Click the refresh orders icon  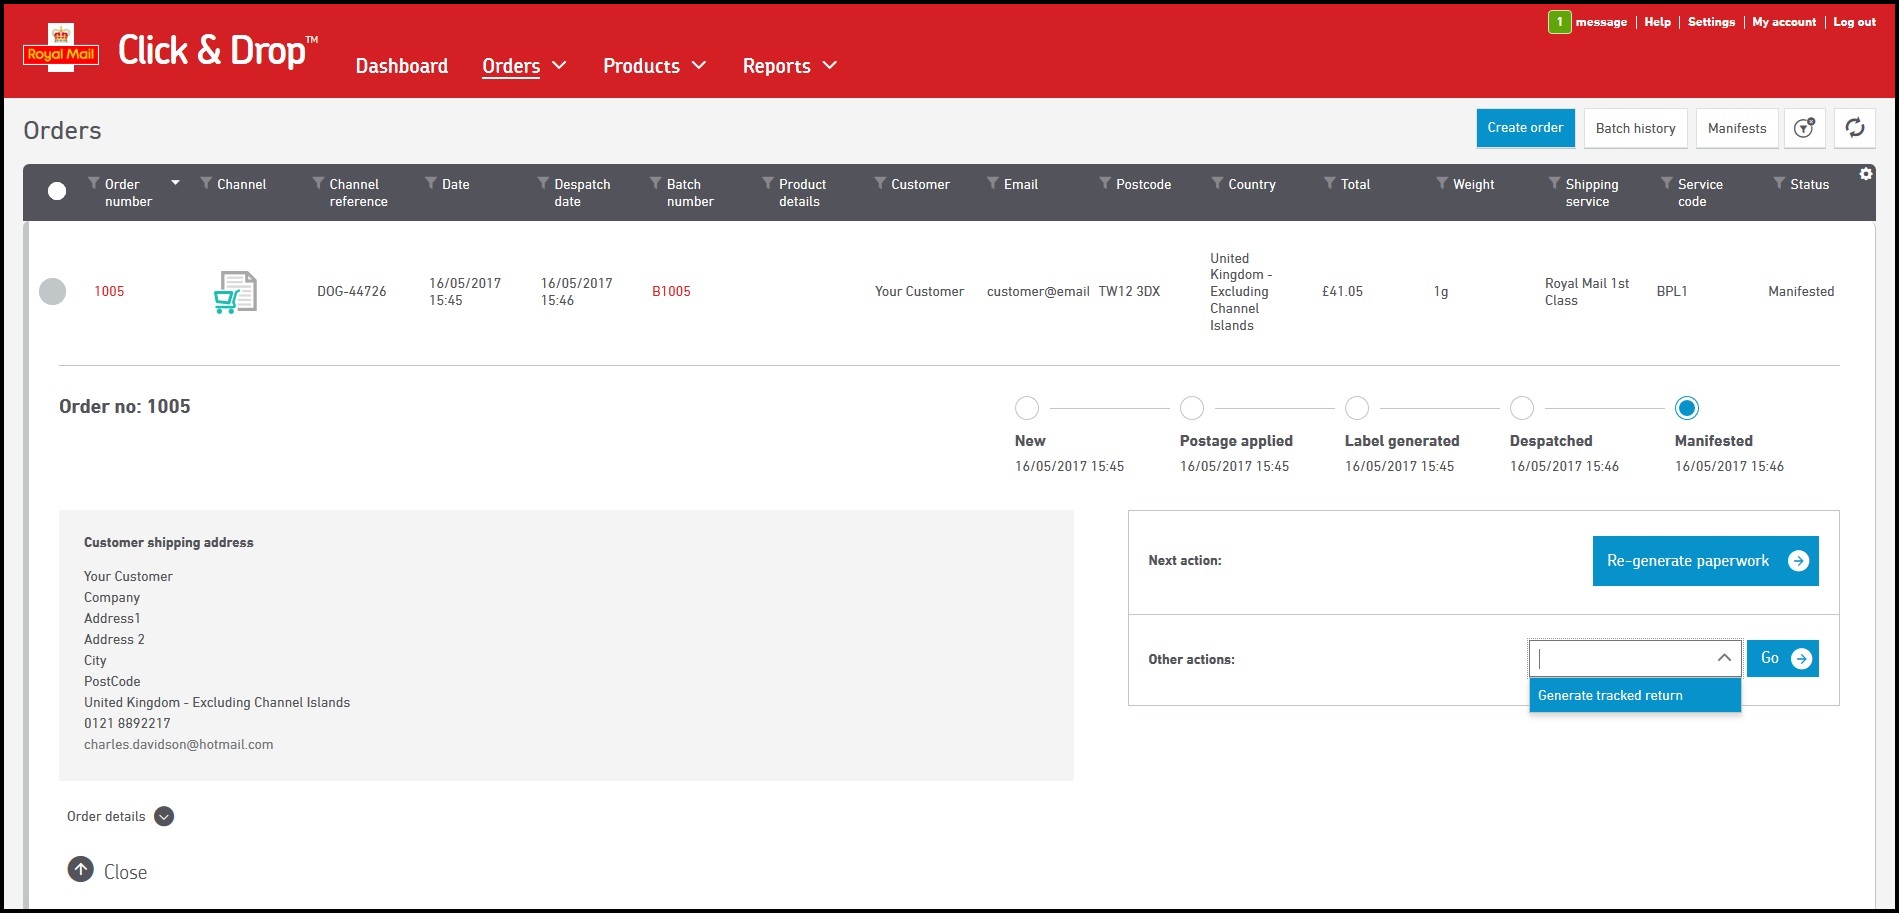pyautogui.click(x=1854, y=128)
